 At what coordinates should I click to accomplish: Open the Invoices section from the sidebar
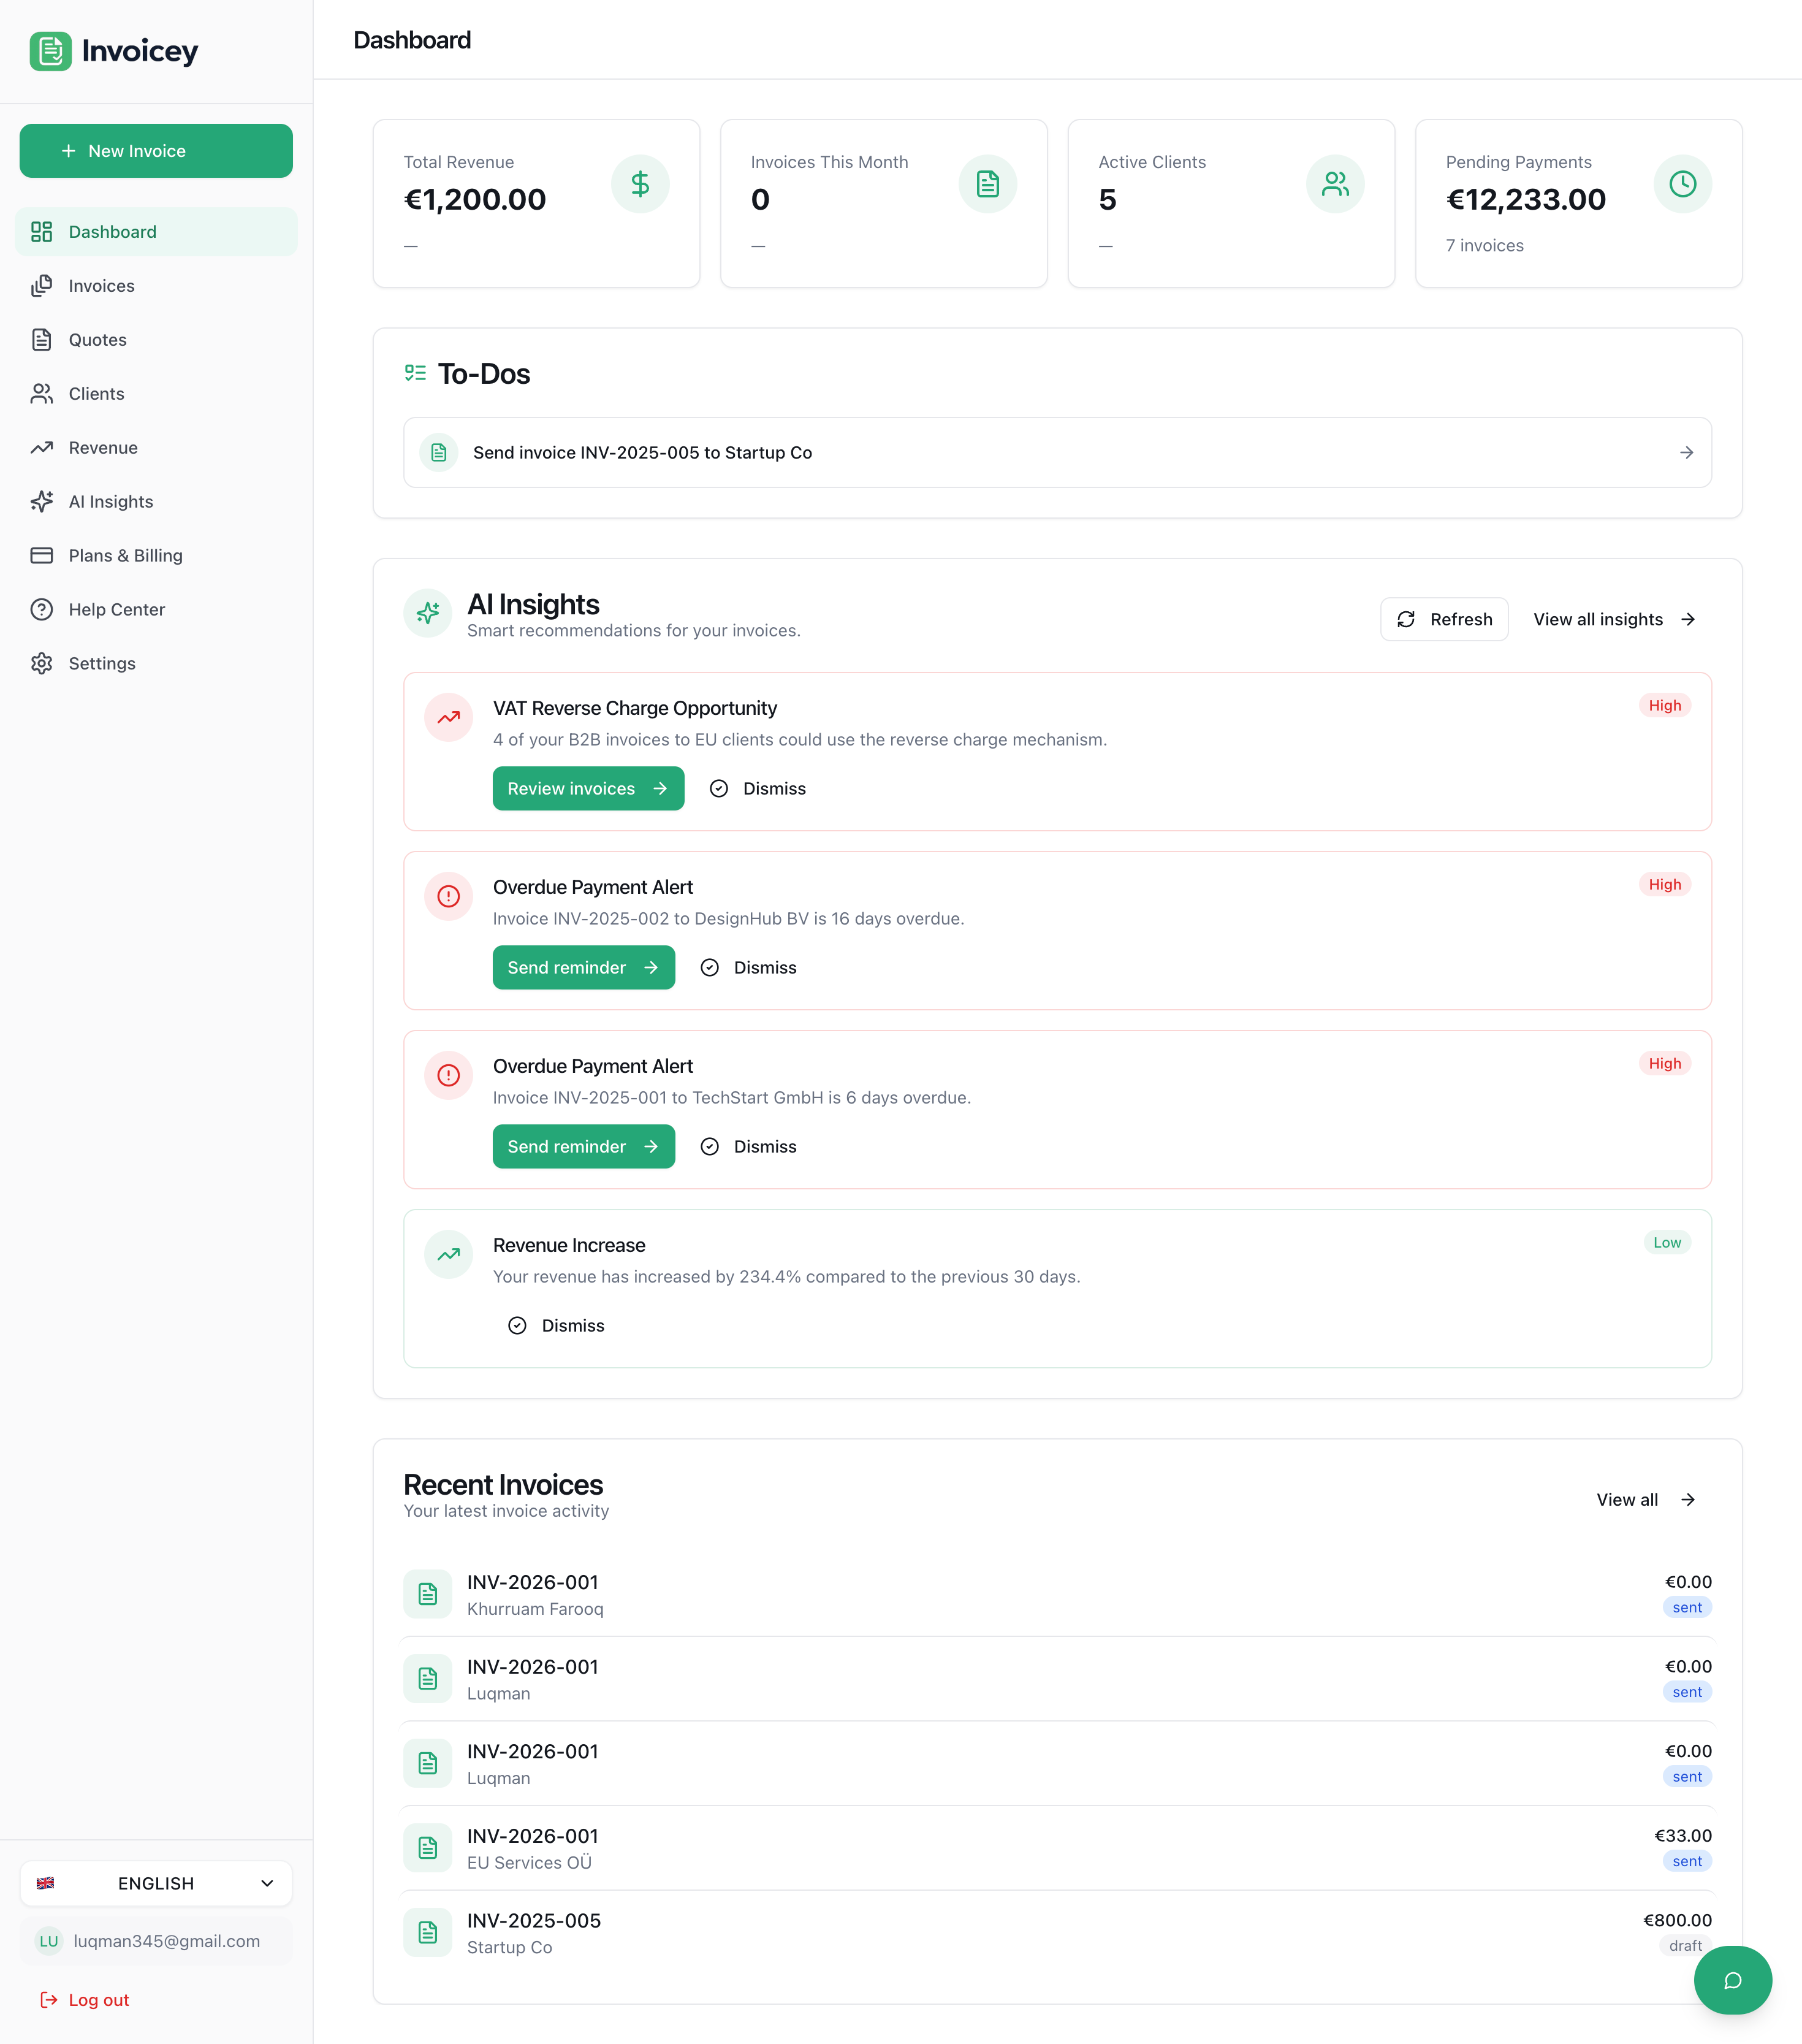point(101,285)
